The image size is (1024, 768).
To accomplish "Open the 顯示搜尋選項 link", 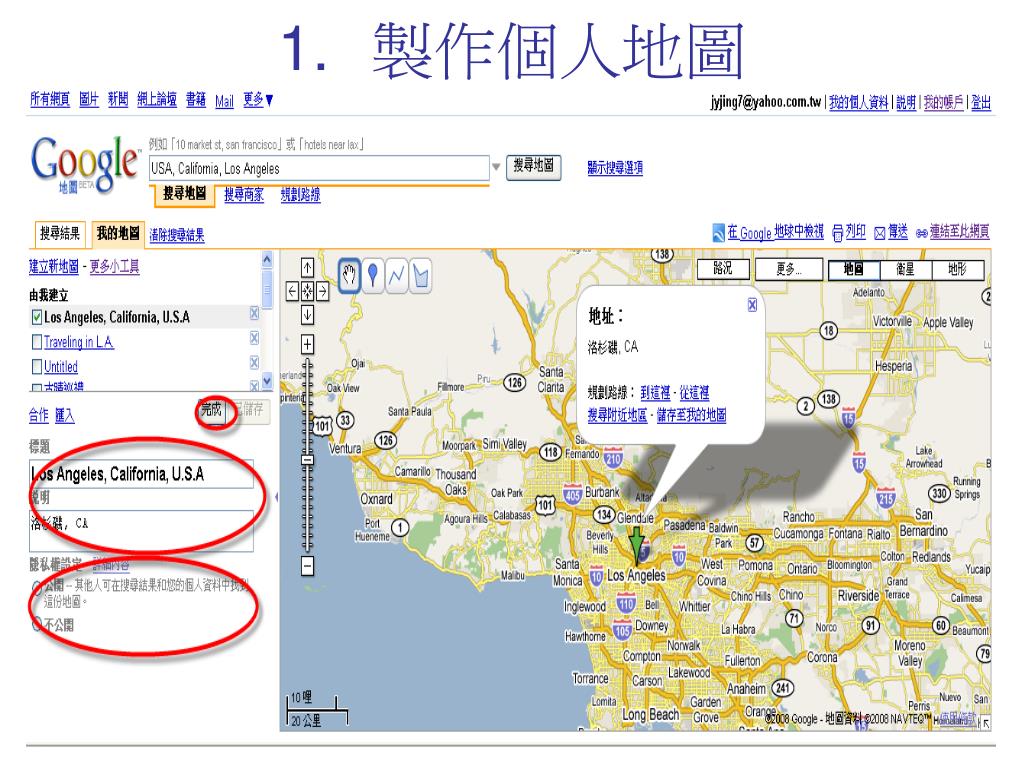I will coord(615,168).
